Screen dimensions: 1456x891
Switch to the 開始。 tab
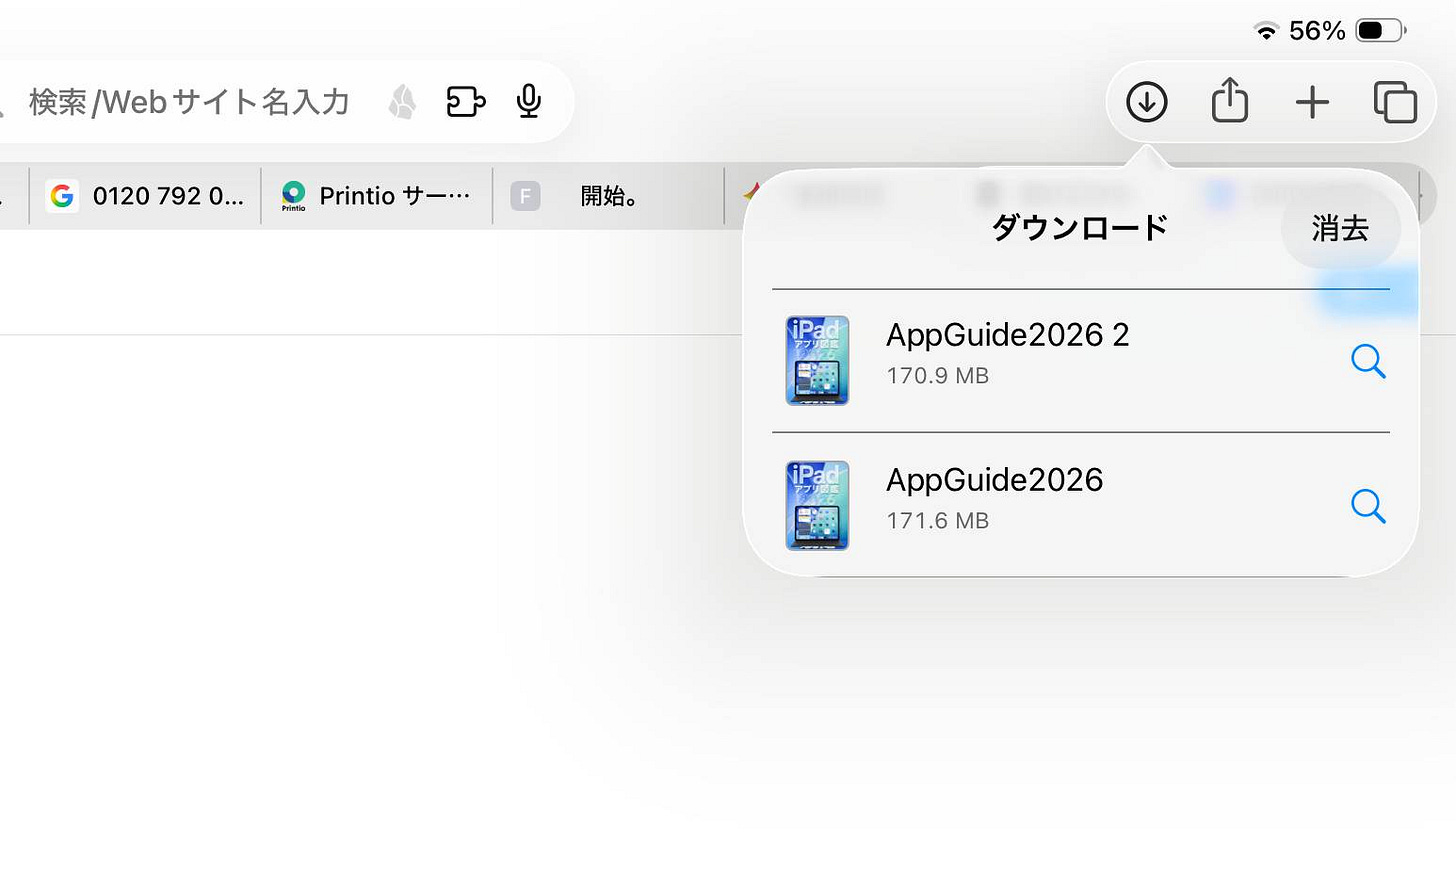(x=609, y=196)
